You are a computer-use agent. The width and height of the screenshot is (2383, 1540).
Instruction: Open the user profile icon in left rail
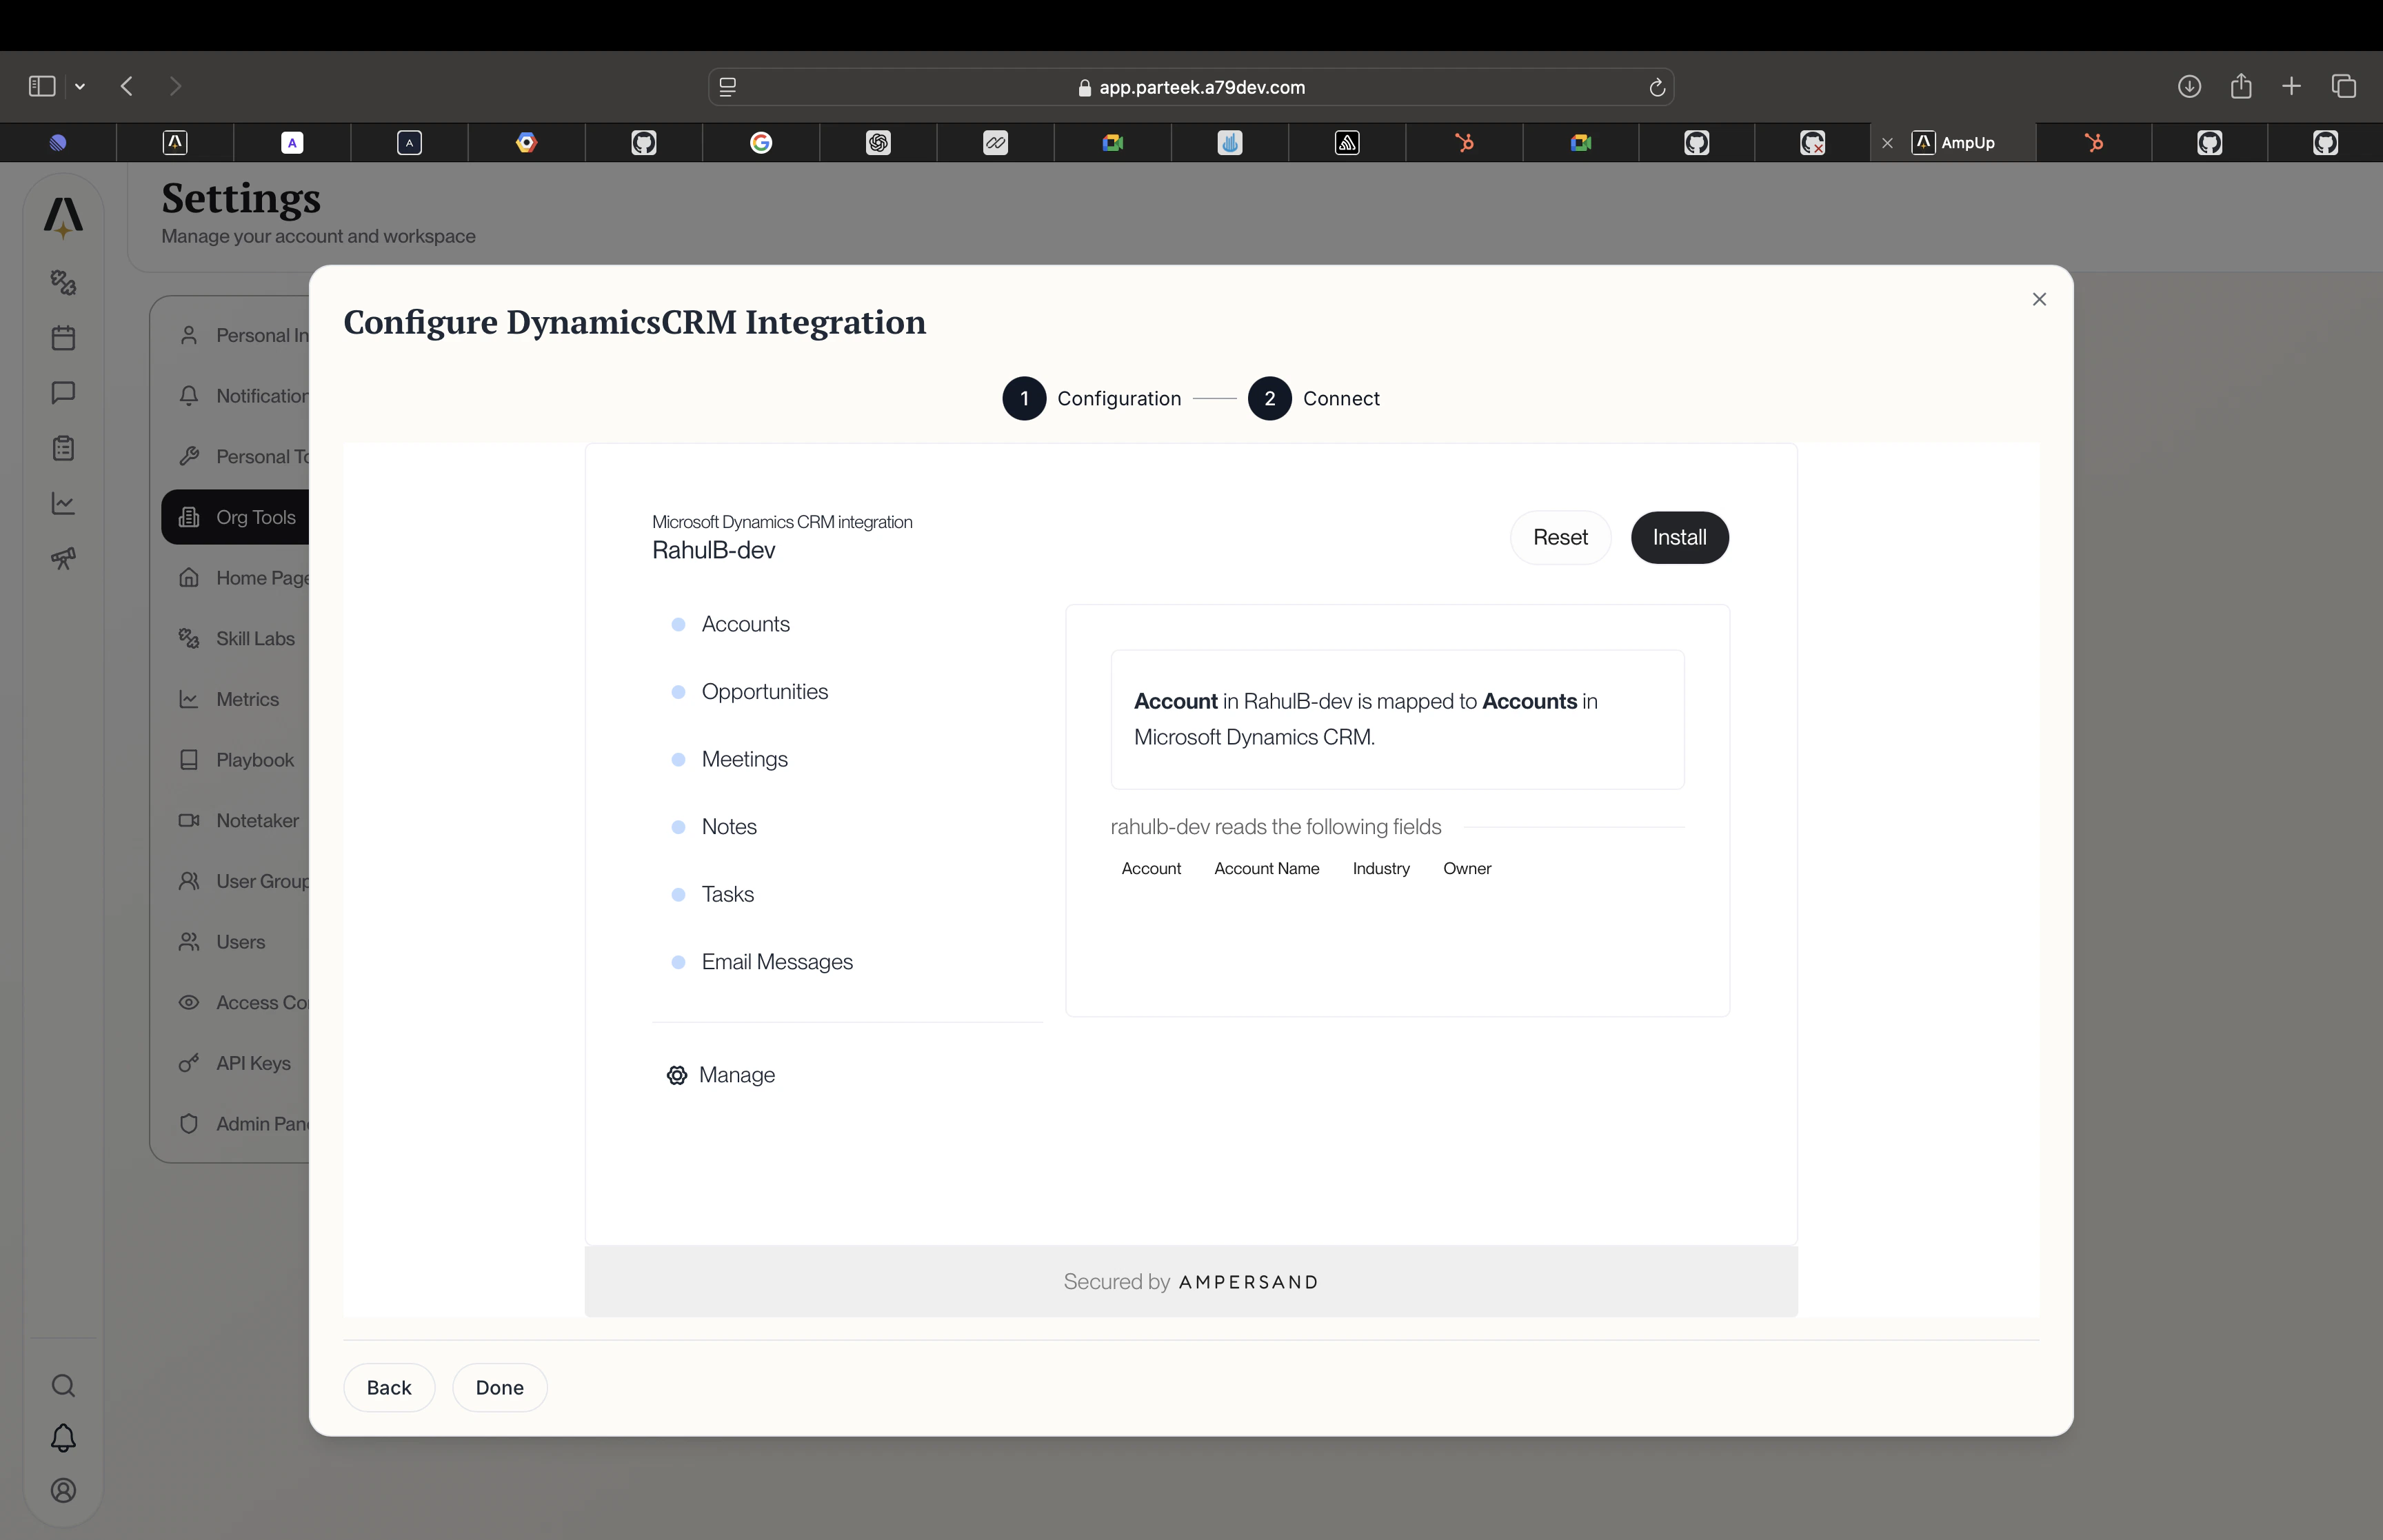(x=63, y=1490)
